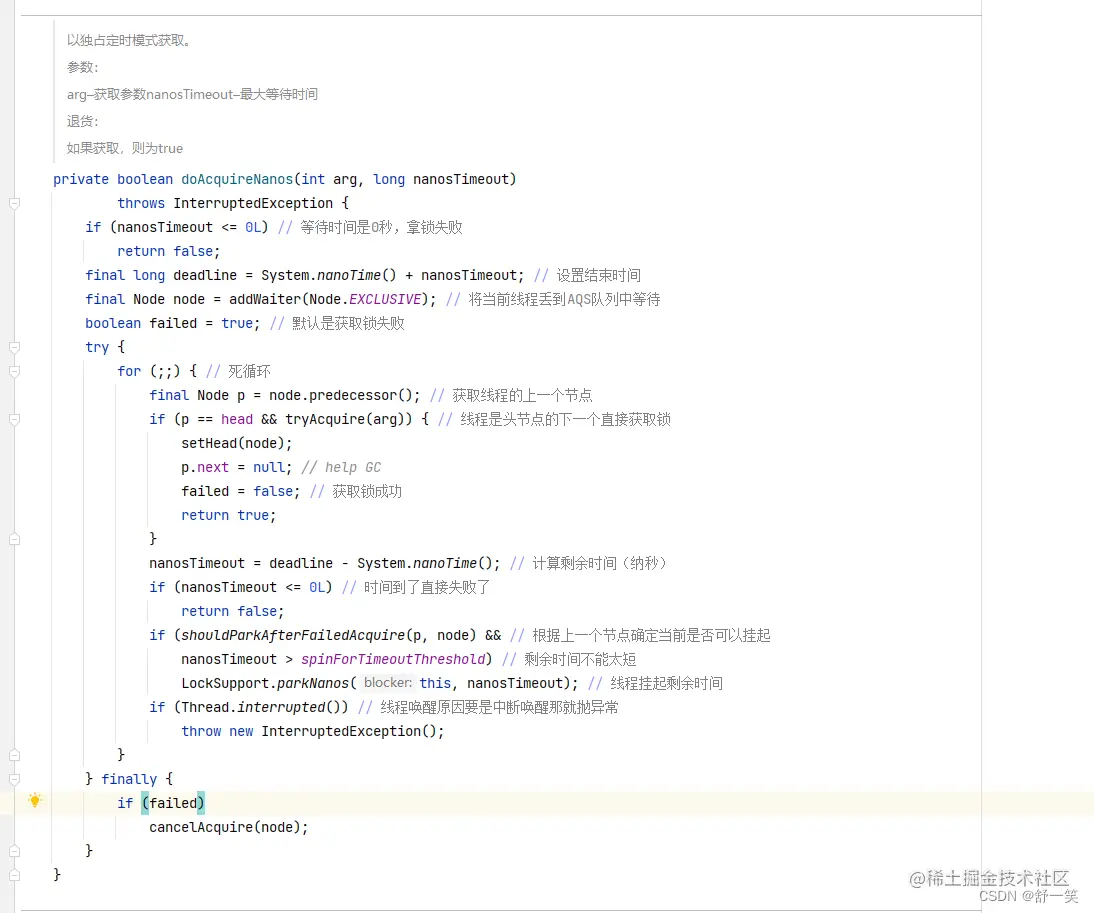Click spinForTimeoutThreshold field reference

click(393, 659)
